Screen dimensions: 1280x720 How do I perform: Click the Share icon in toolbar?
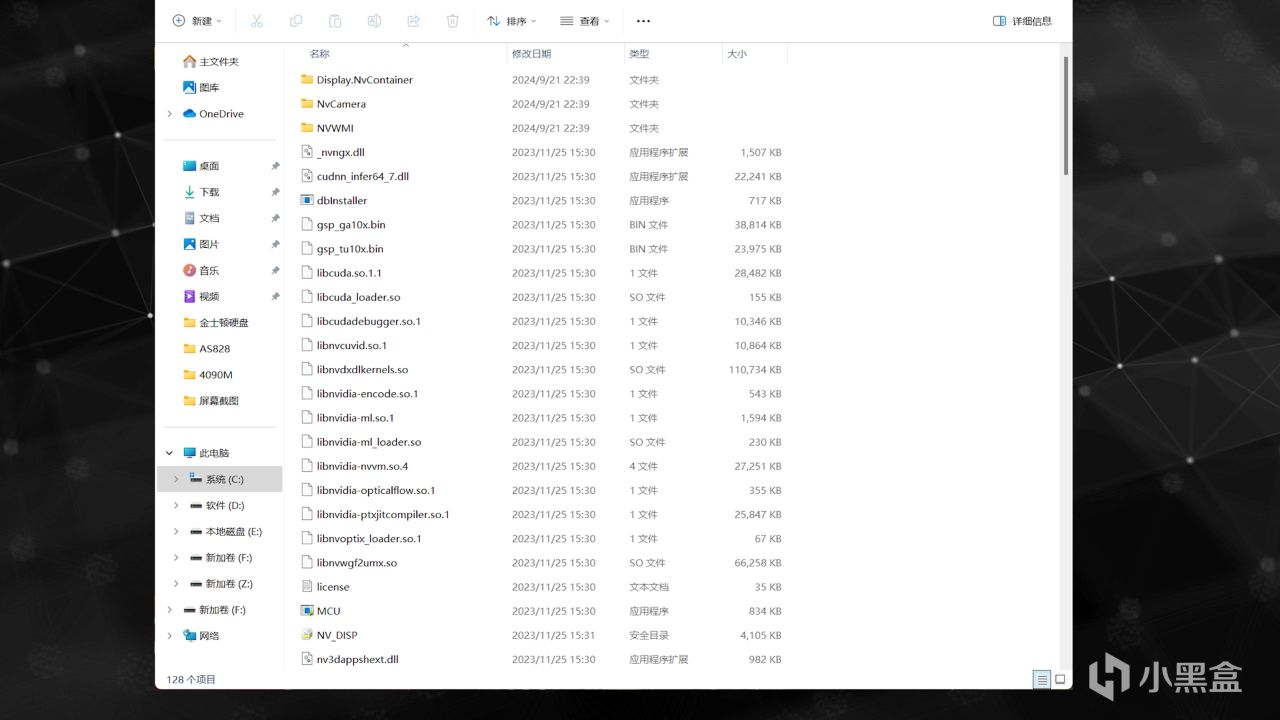(413, 21)
